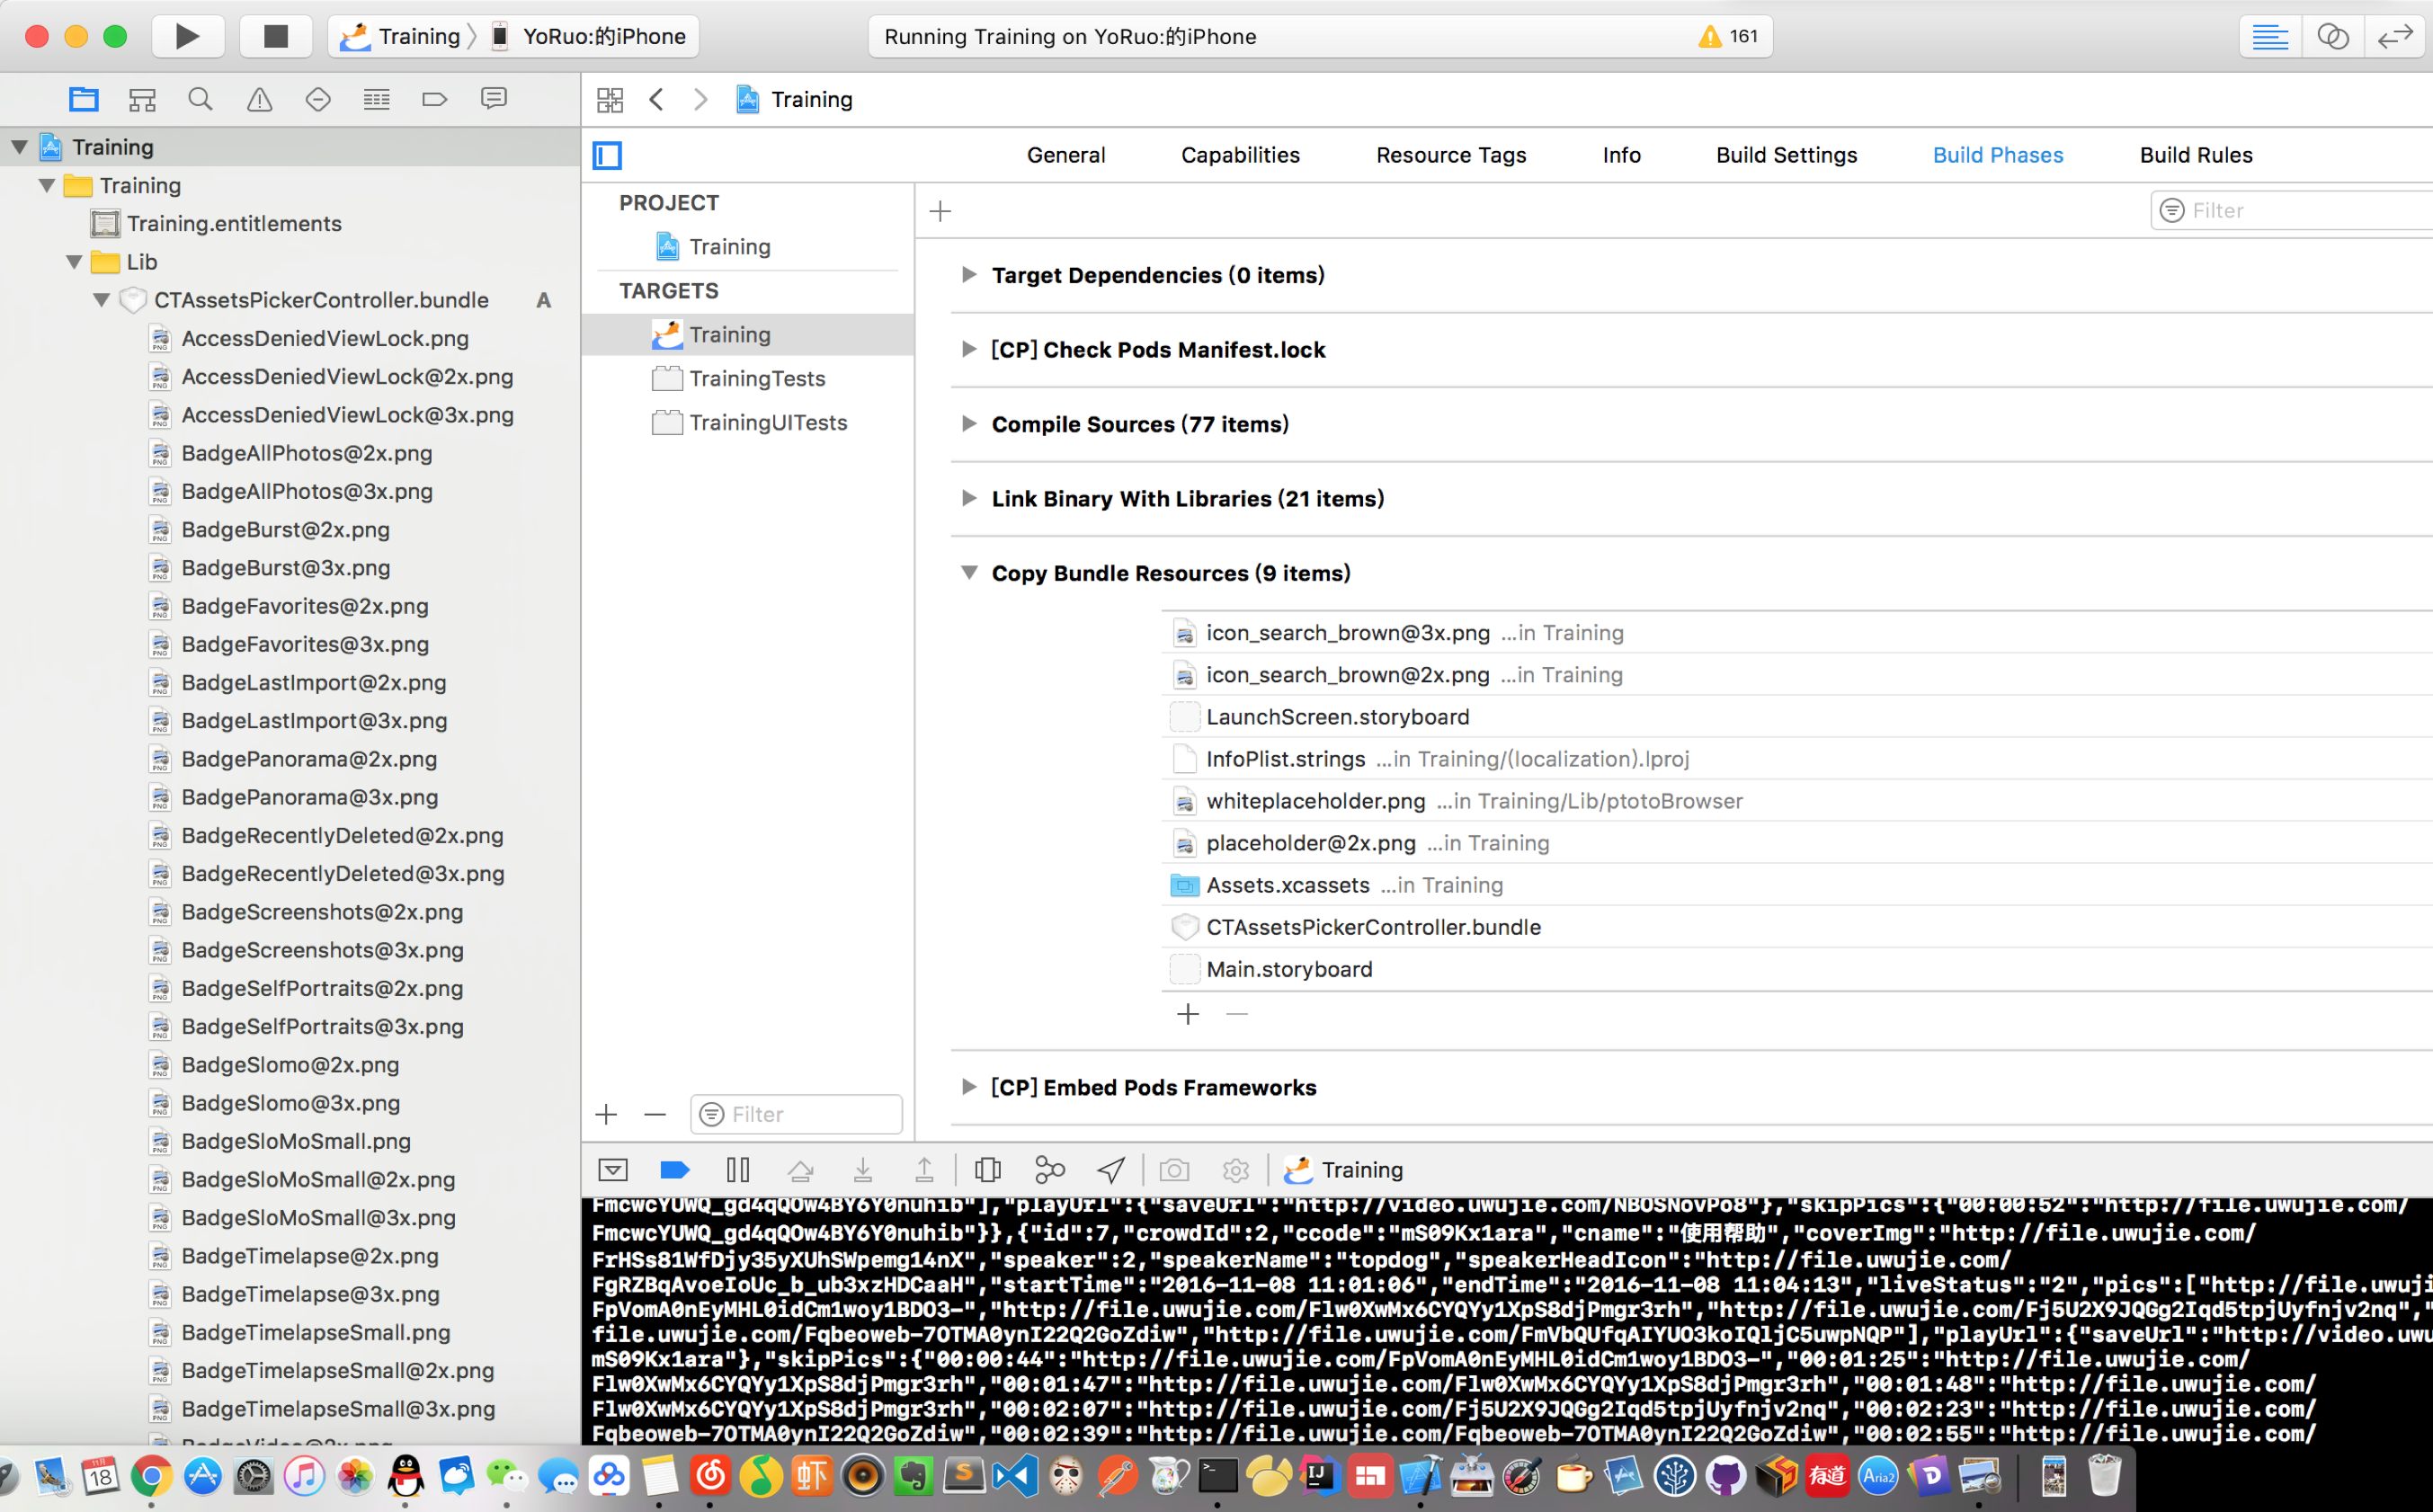Screen dimensions: 2433x1512
Task: Choose the YoRuo iPhone run destination
Action: pyautogui.click(x=590, y=37)
